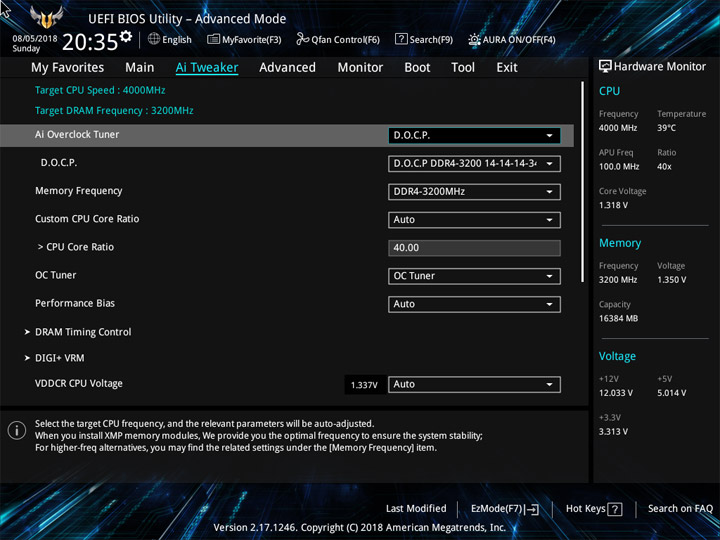Click CPU temperature 39°C reading
The width and height of the screenshot is (720, 540).
pyautogui.click(x=666, y=128)
